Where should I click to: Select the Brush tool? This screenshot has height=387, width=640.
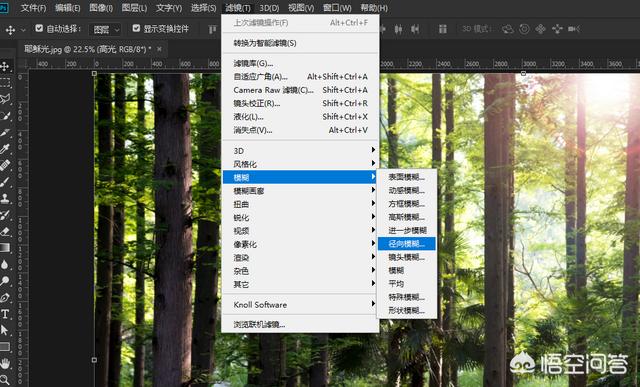coord(5,182)
